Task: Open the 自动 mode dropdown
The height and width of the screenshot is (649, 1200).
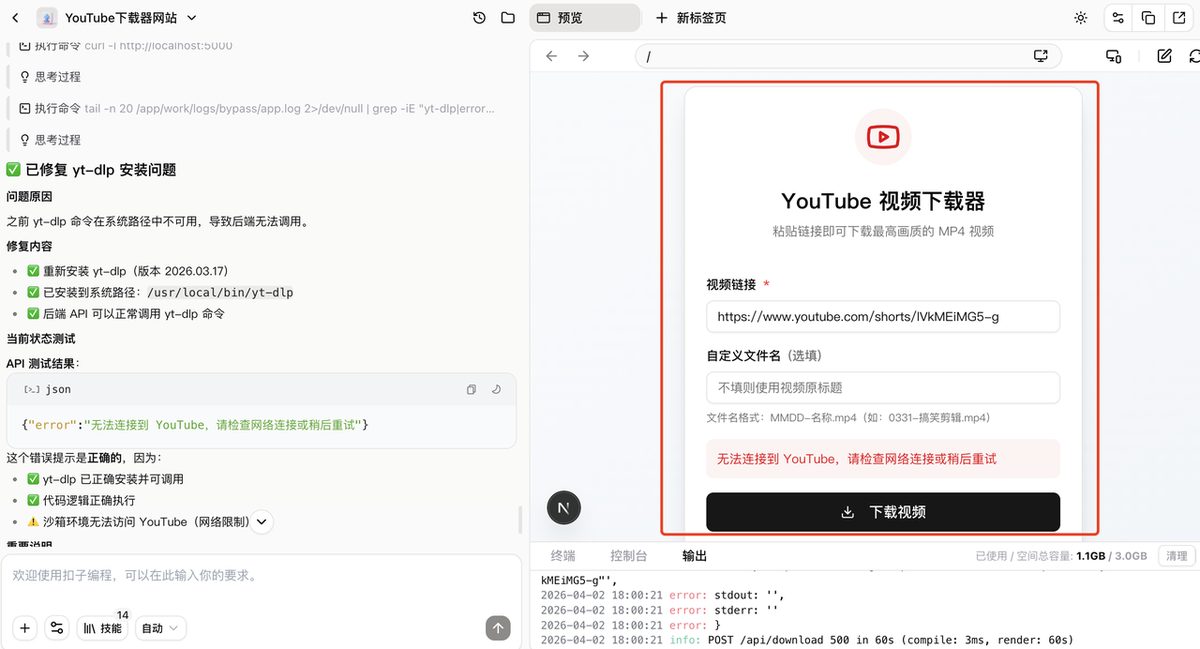Action: coord(161,628)
